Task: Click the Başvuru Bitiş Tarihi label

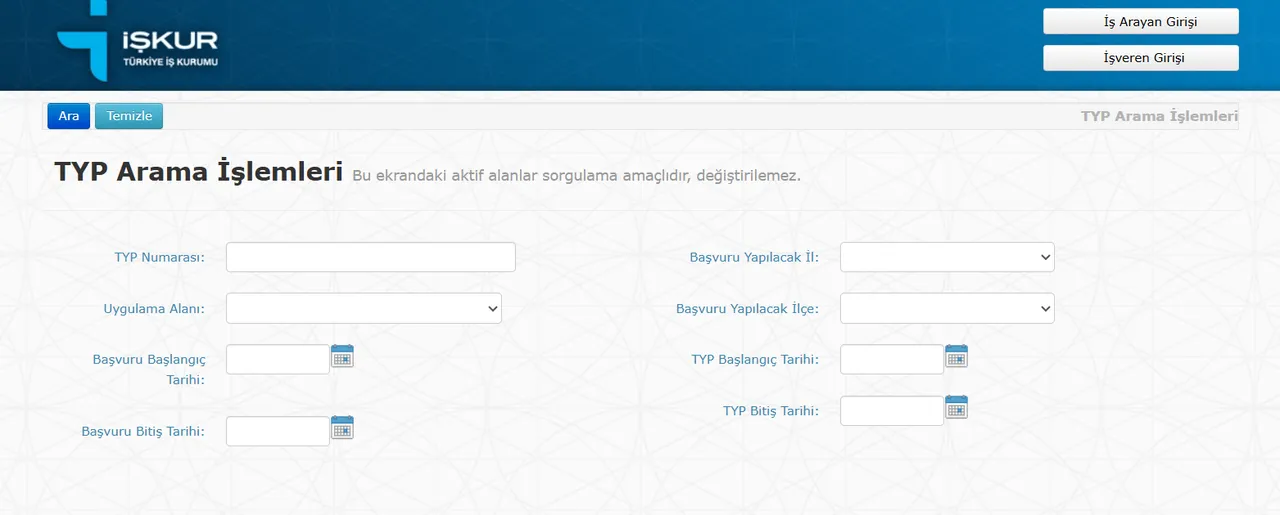Action: point(143,431)
